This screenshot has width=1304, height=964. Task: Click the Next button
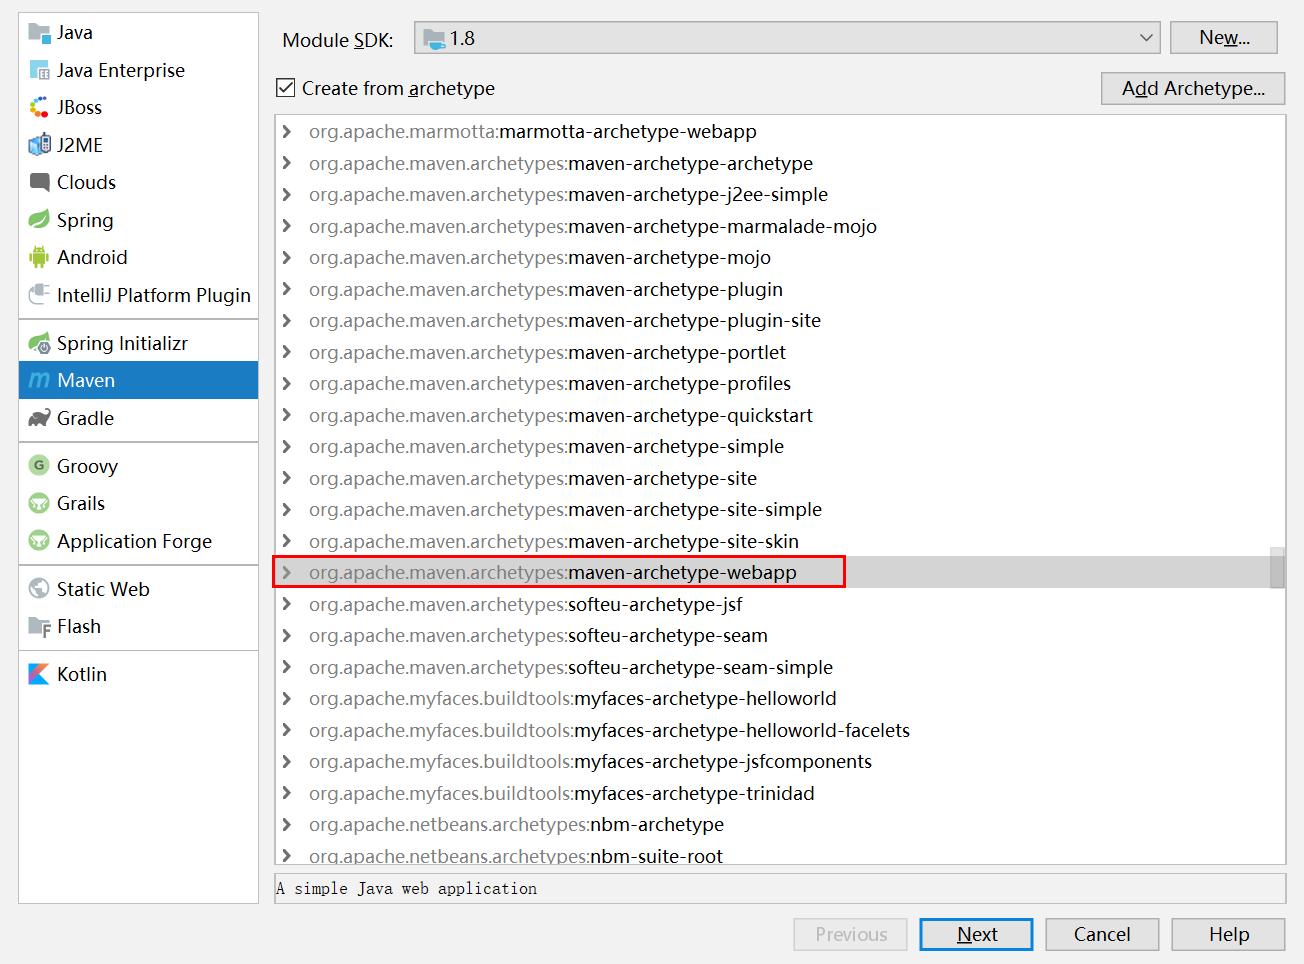(x=976, y=934)
